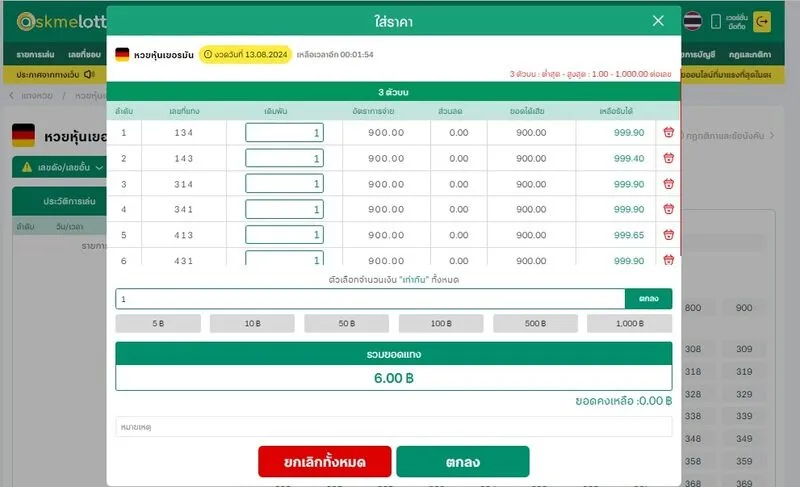Screen dimensions: 800x487
Task: Click the warning icon on เลขอั้น button
Action: pos(27,167)
